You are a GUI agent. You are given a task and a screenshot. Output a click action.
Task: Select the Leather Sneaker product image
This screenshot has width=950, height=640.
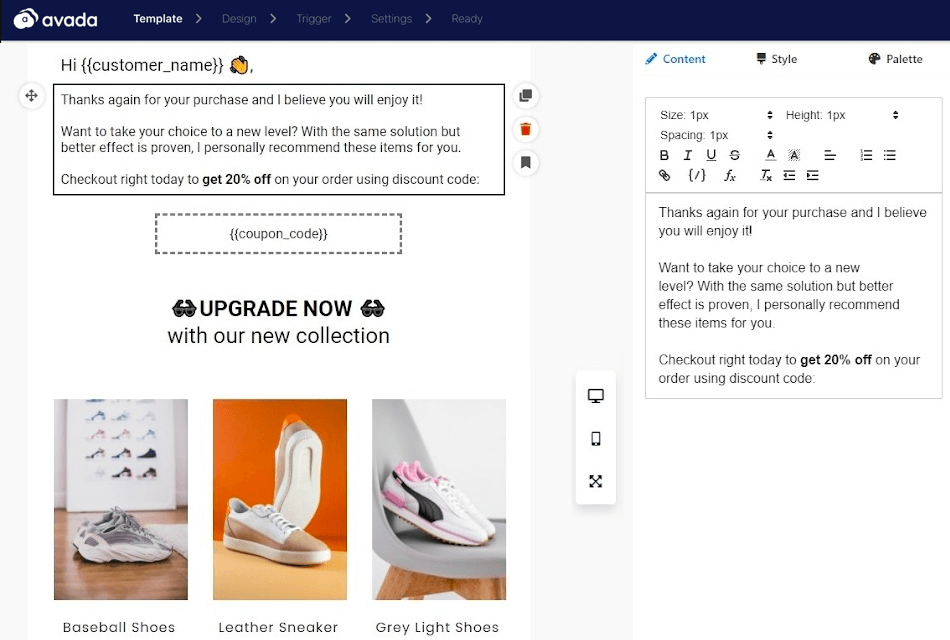[x=280, y=499]
